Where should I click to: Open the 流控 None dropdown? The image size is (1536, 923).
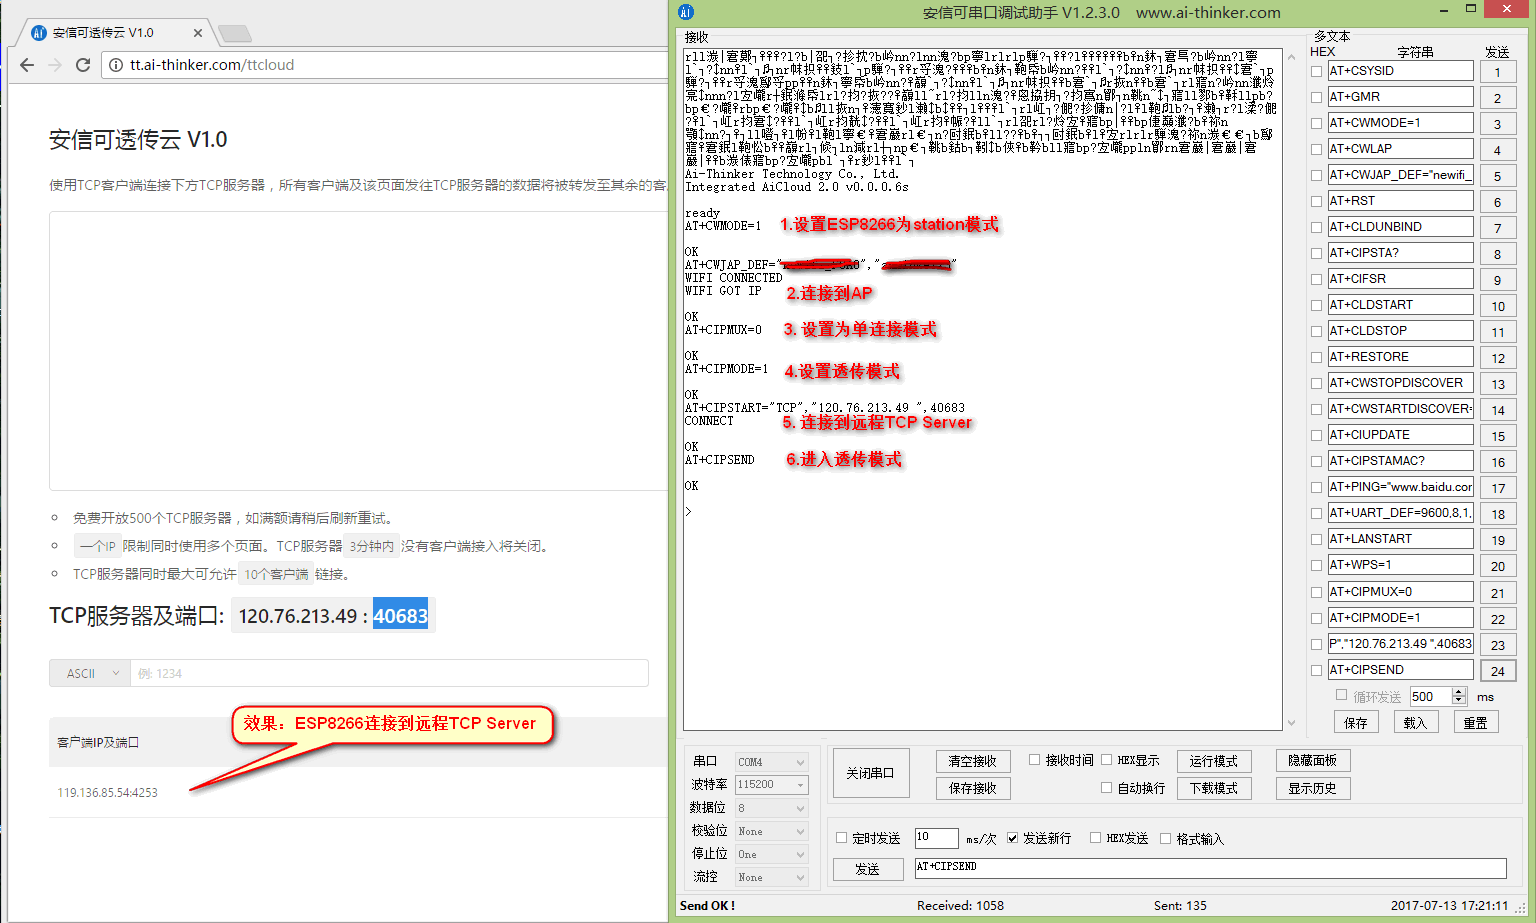pos(771,877)
